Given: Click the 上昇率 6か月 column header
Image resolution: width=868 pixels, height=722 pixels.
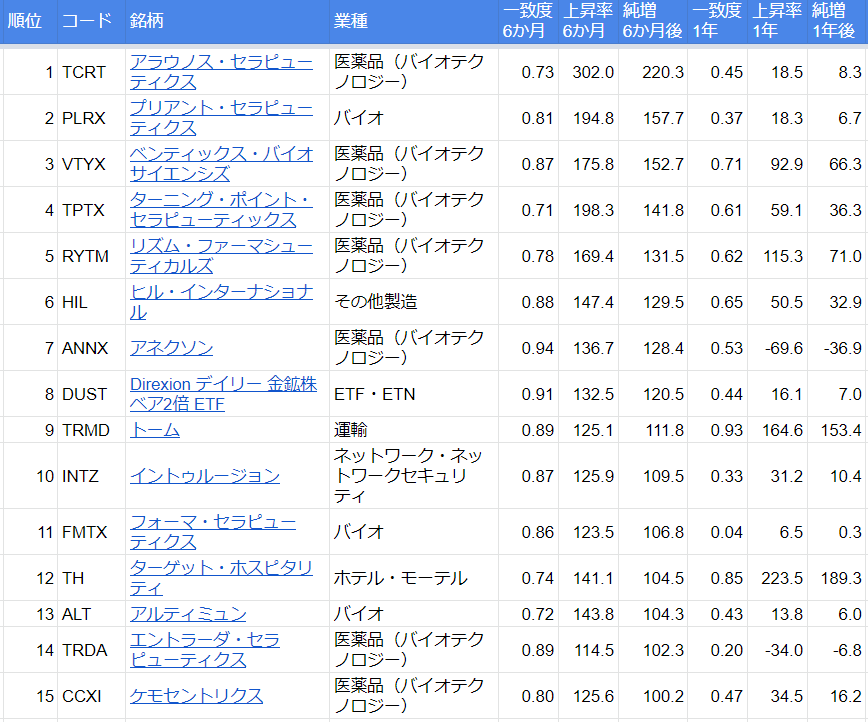Looking at the screenshot, I should click(588, 20).
